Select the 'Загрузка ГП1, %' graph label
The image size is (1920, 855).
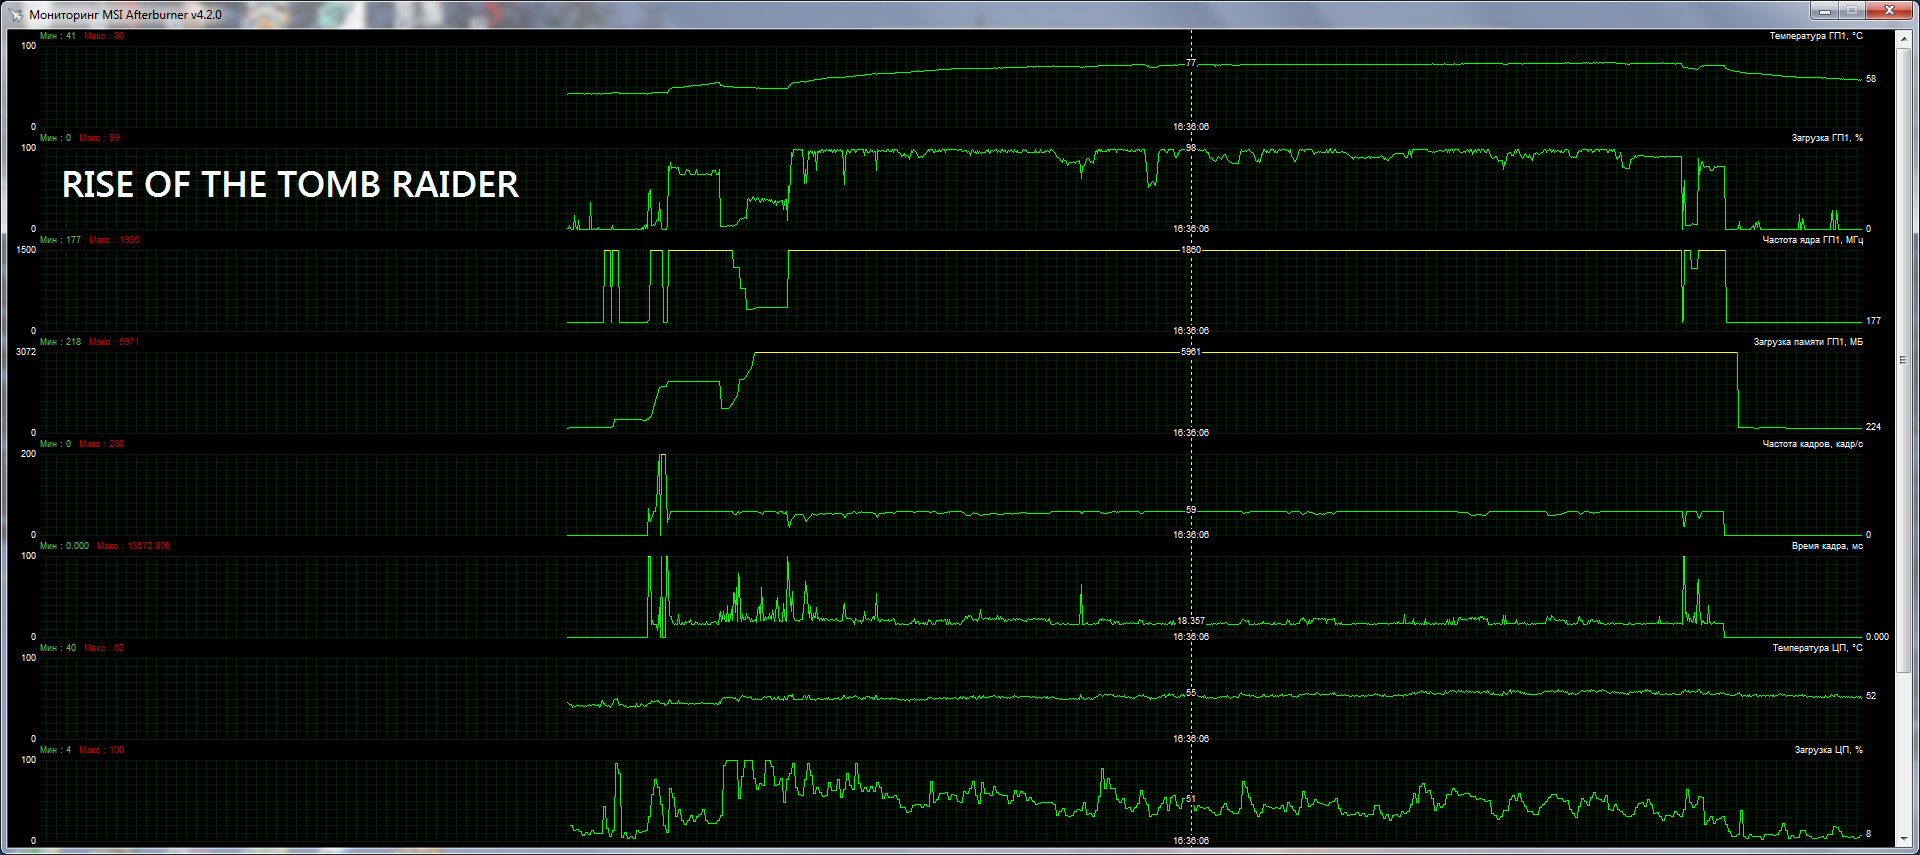click(x=1827, y=138)
